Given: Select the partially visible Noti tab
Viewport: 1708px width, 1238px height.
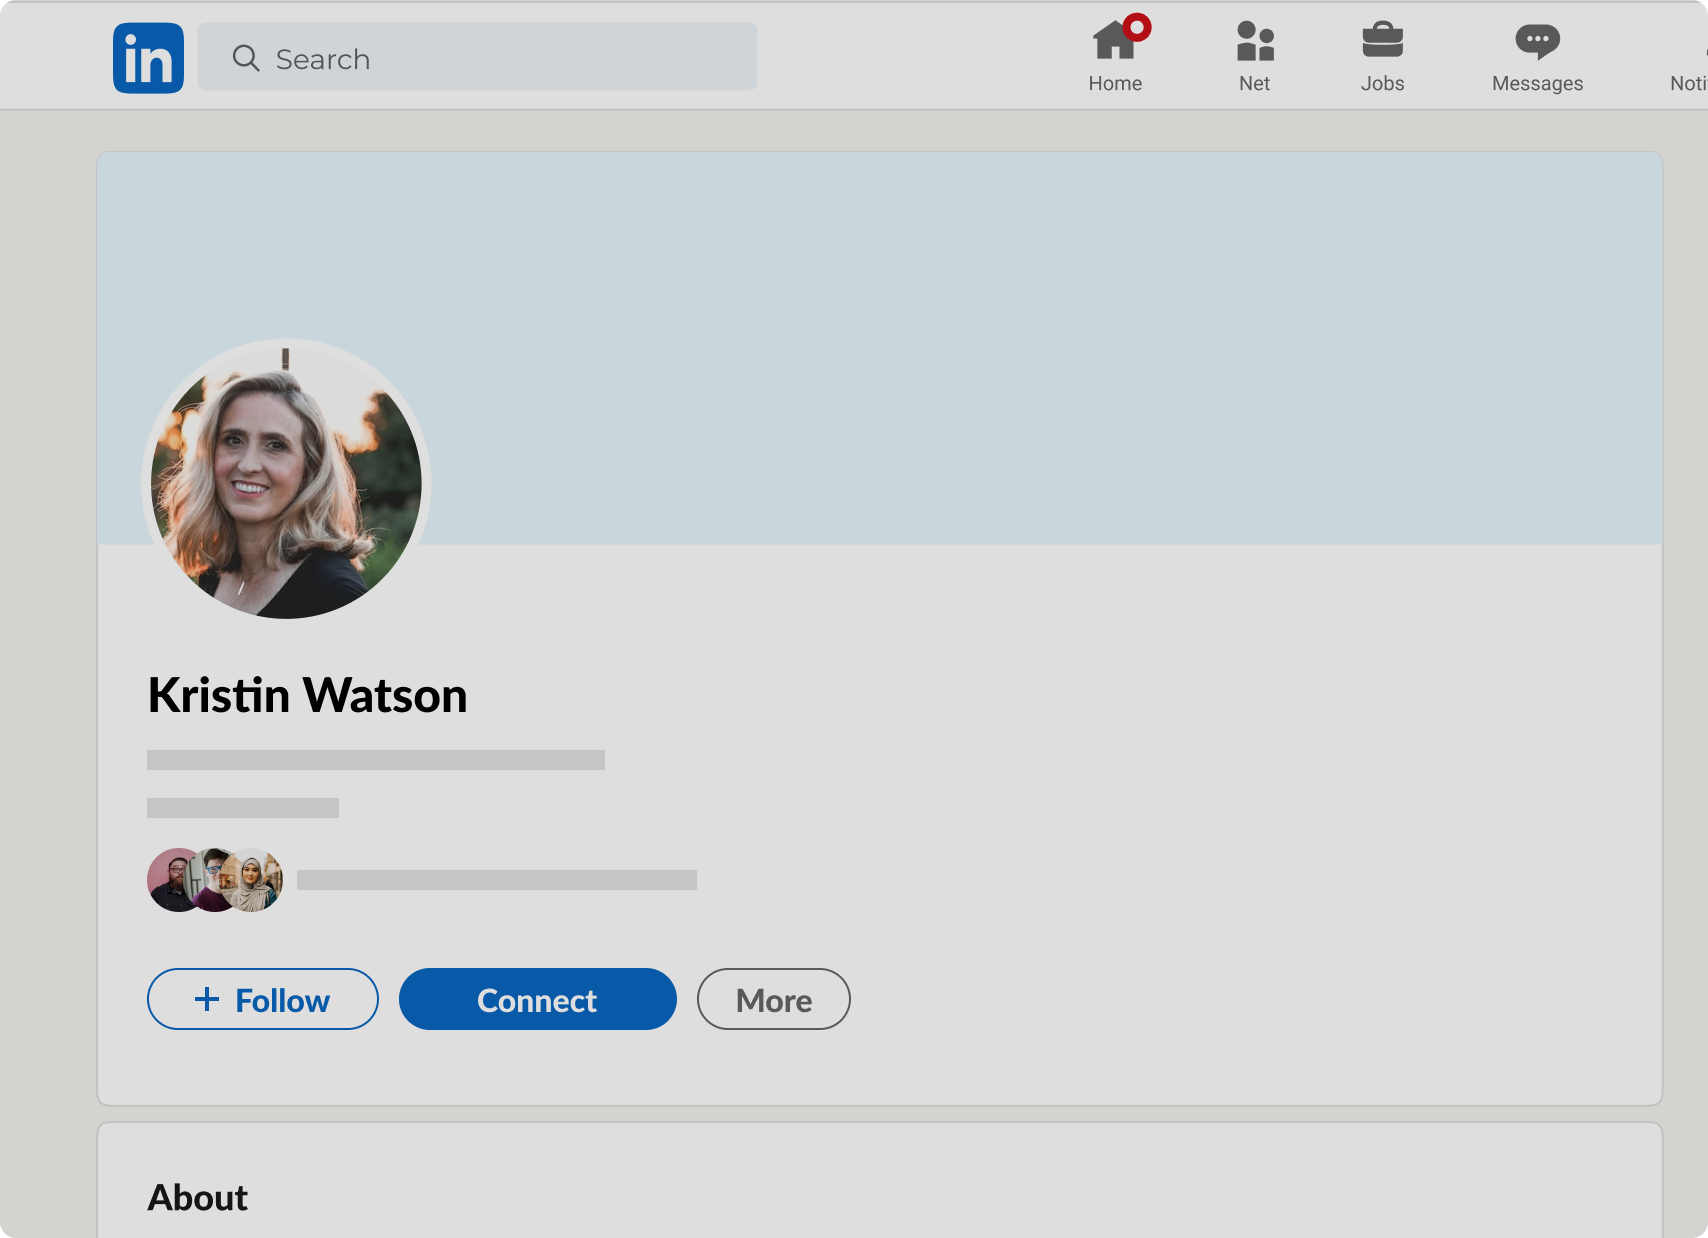Looking at the screenshot, I should pos(1688,83).
